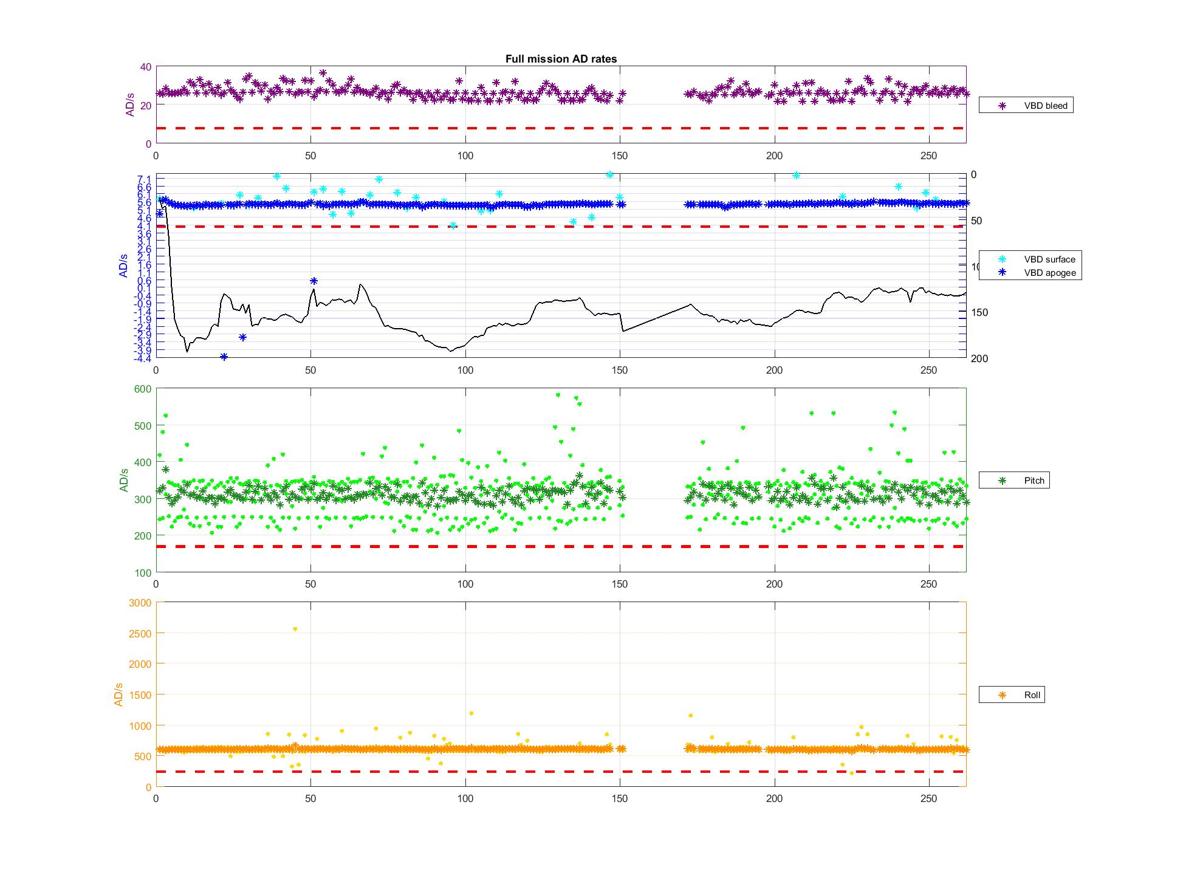The image size is (1200, 885).
Task: Click the '40' tick on VBD bleed axis
Action: coord(145,67)
